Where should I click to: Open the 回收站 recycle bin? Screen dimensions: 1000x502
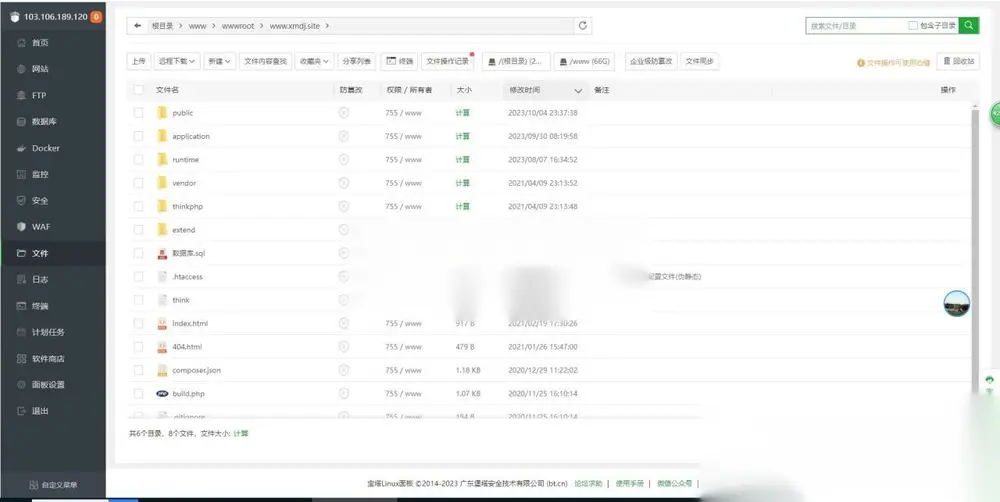[x=958, y=61]
